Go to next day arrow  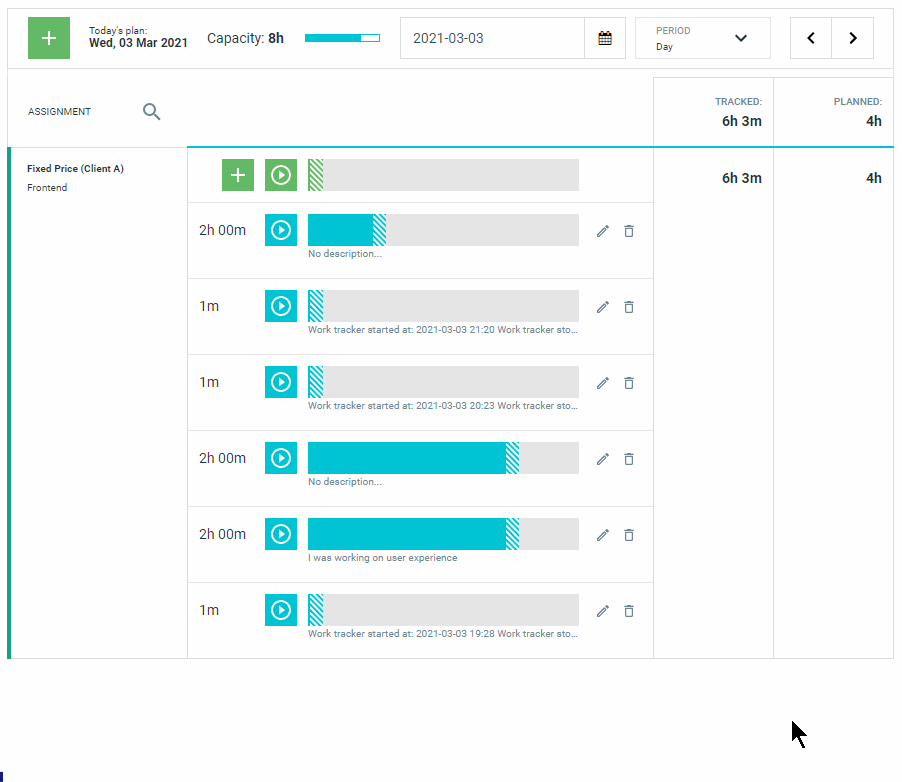(853, 38)
